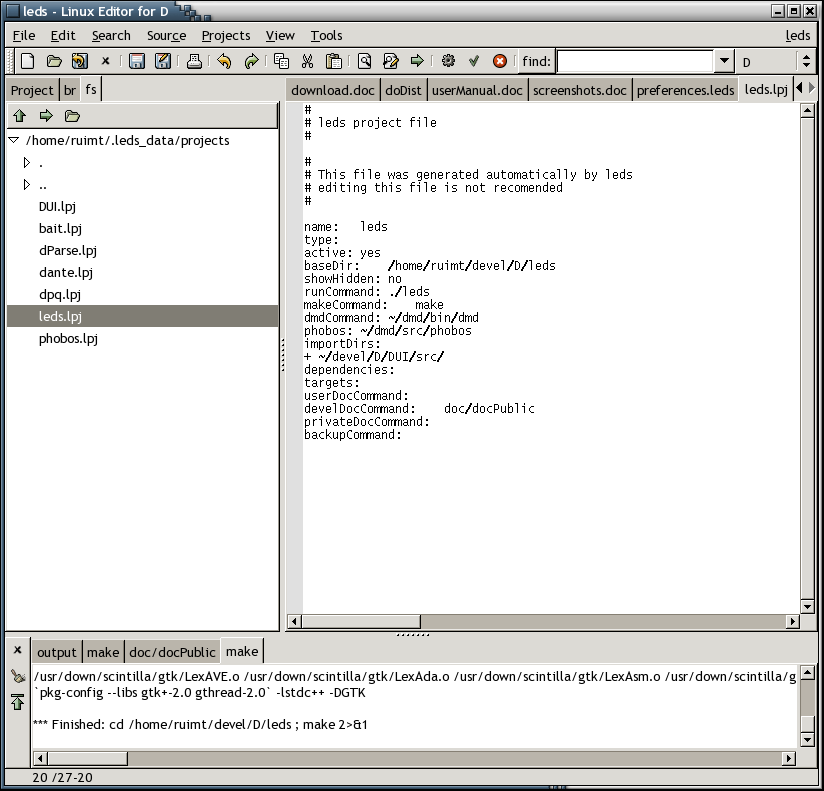Create a new file with the blank page icon

[x=27, y=61]
